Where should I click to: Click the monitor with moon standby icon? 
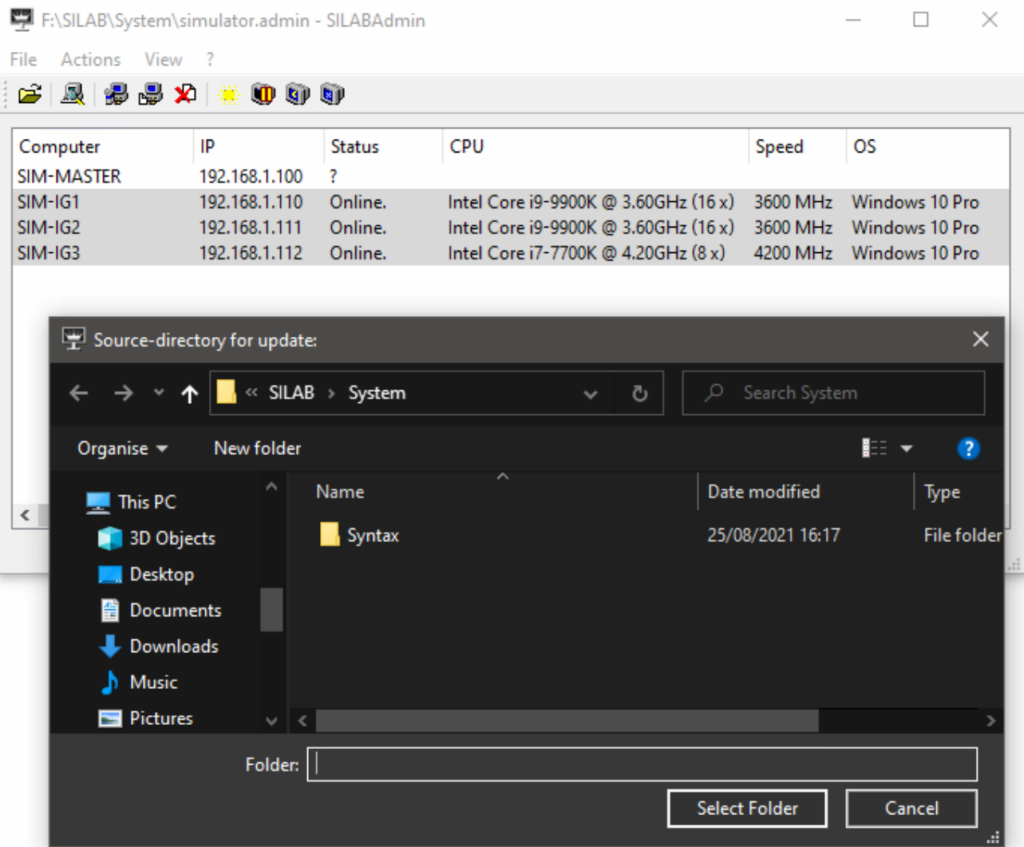click(297, 95)
